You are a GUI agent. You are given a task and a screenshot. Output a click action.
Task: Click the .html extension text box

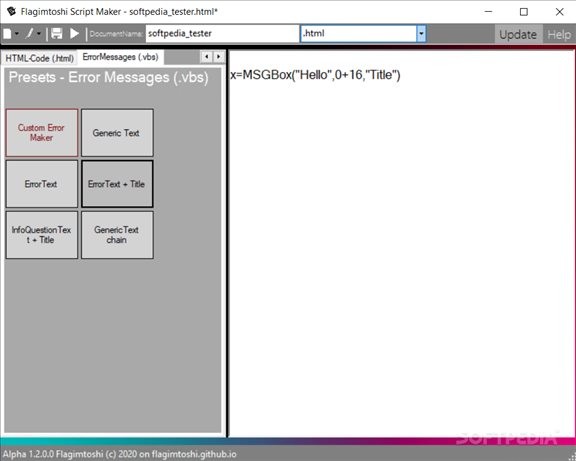(359, 33)
